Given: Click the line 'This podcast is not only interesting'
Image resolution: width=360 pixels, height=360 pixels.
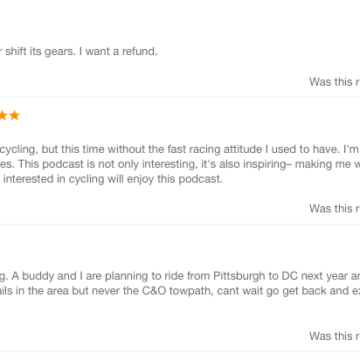Looking at the screenshot, I should 180,164.
